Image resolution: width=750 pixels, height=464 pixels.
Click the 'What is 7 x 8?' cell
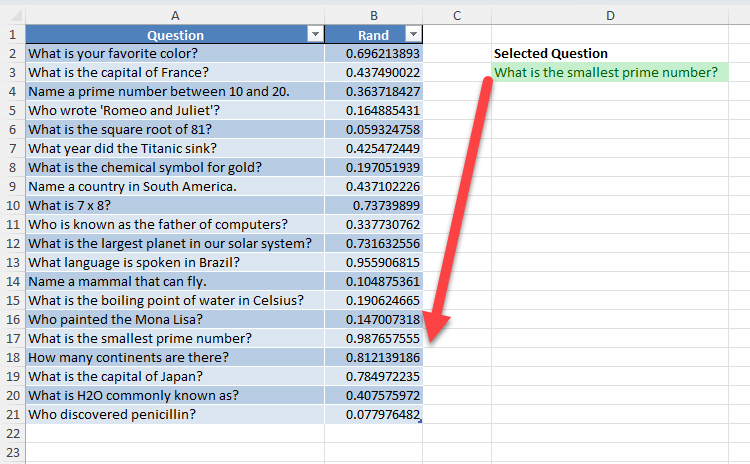pos(175,205)
